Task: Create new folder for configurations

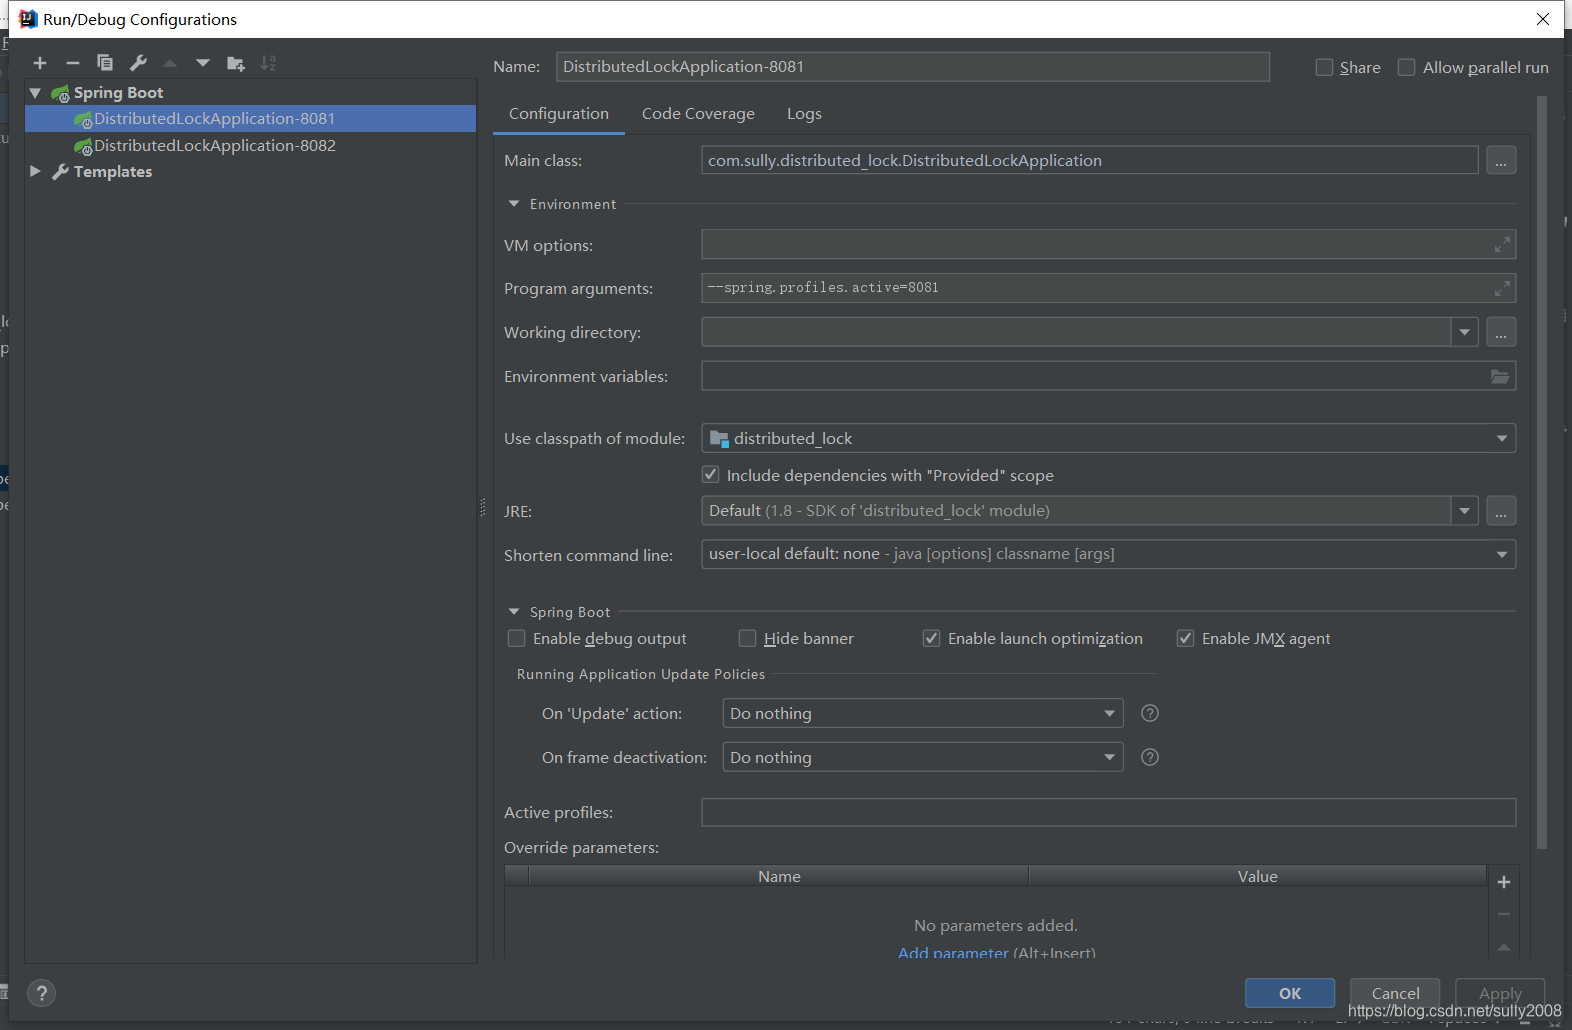Action: (x=236, y=63)
